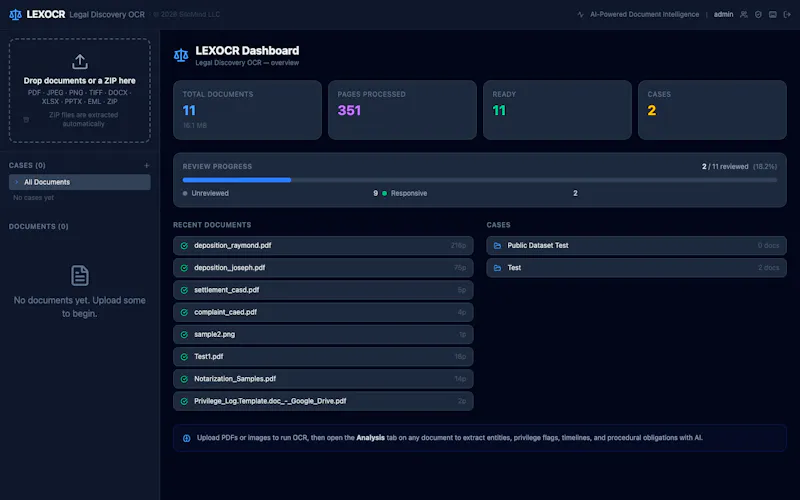The width and height of the screenshot is (800, 500).
Task: Click the review progress bar
Action: tap(480, 180)
